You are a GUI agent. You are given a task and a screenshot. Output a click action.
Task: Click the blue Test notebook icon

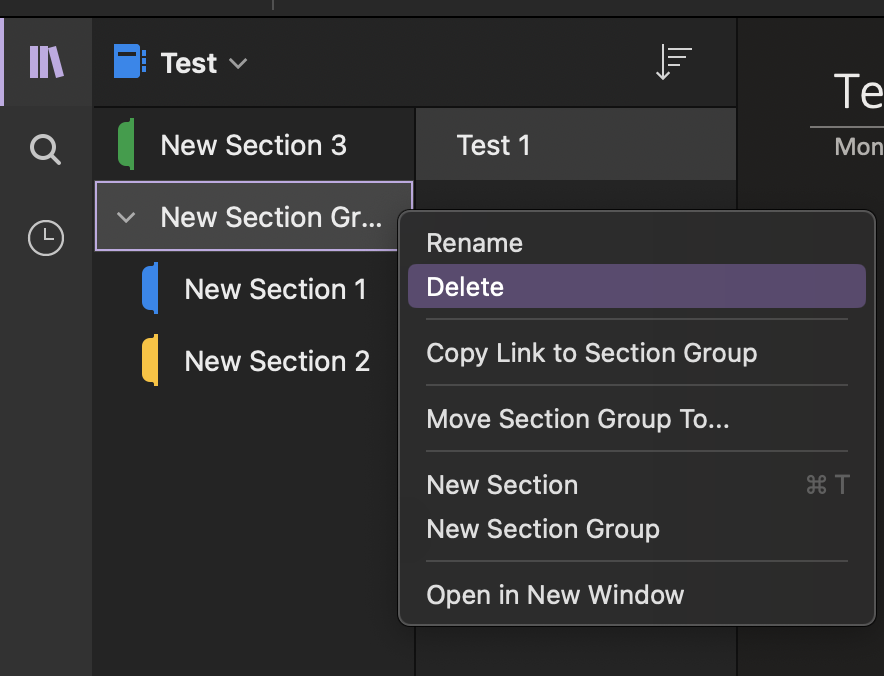point(130,61)
